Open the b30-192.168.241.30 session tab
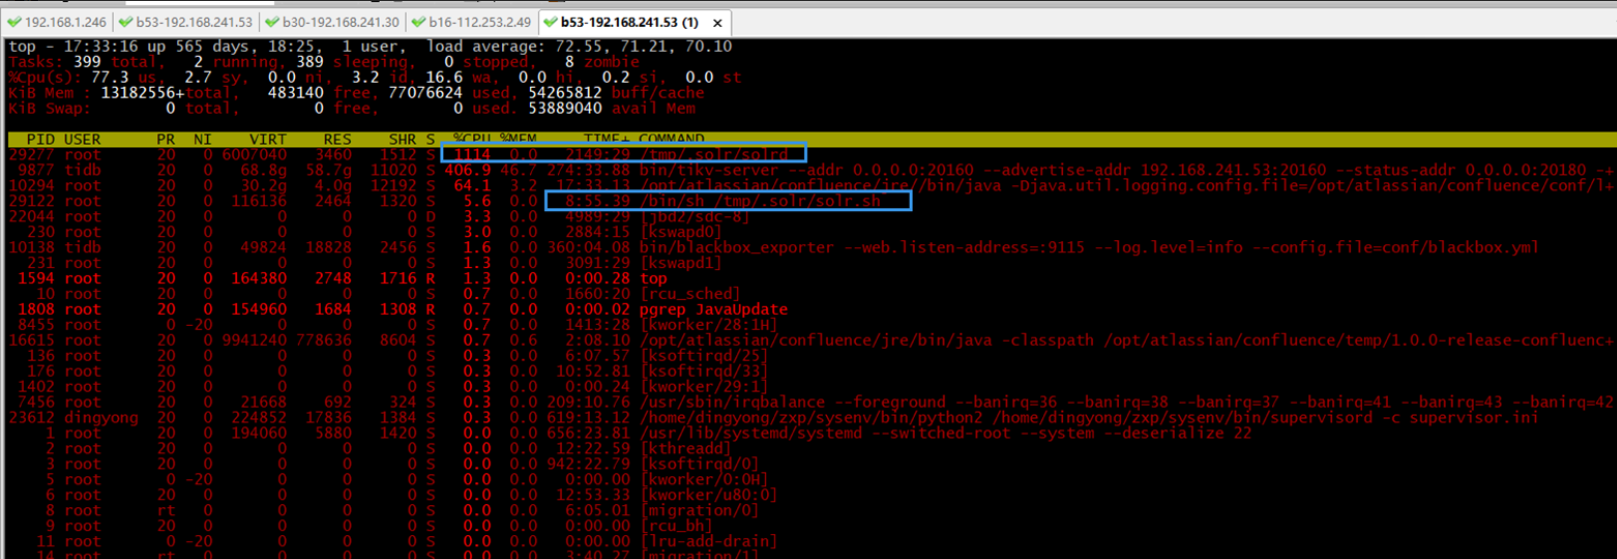 [x=340, y=22]
